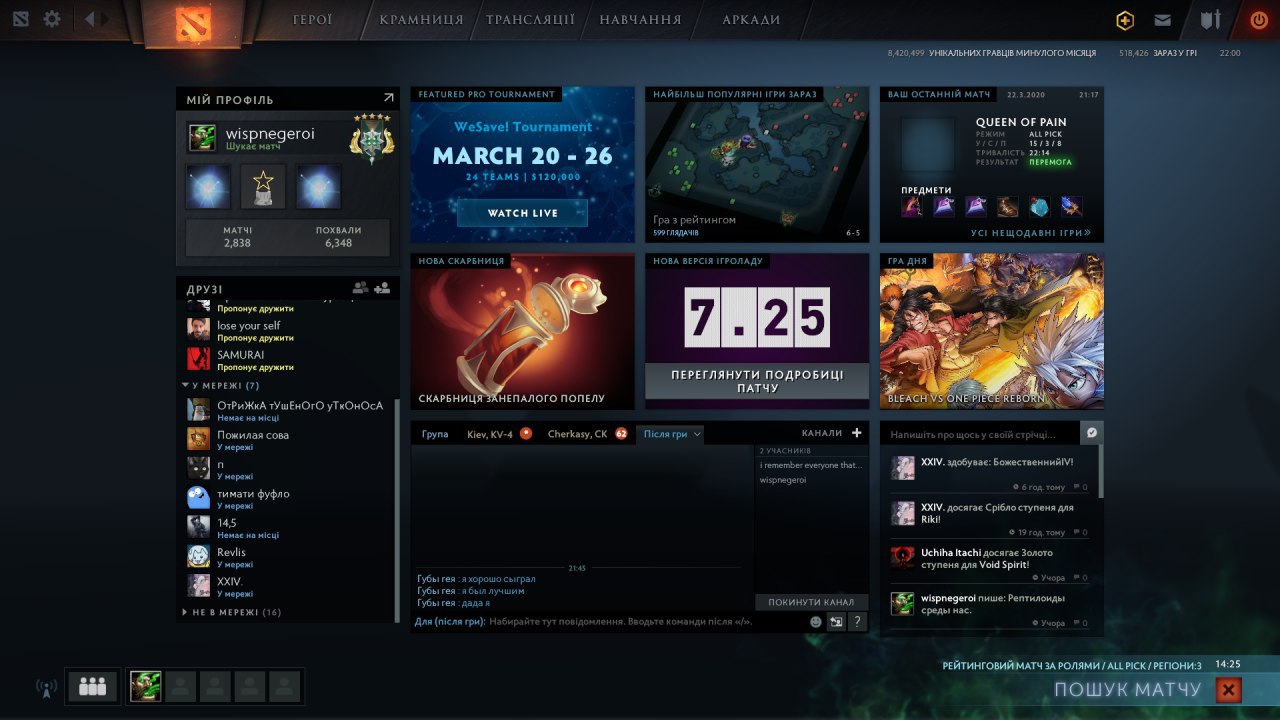Invite player in second party slot
The height and width of the screenshot is (720, 1280).
coord(180,686)
